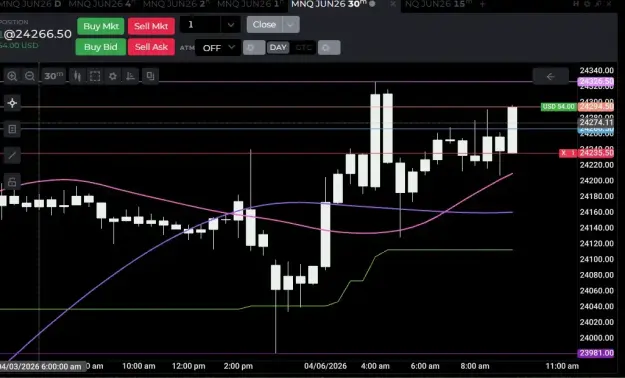Switch to NQ JUN26 15m tab

point(438,4)
